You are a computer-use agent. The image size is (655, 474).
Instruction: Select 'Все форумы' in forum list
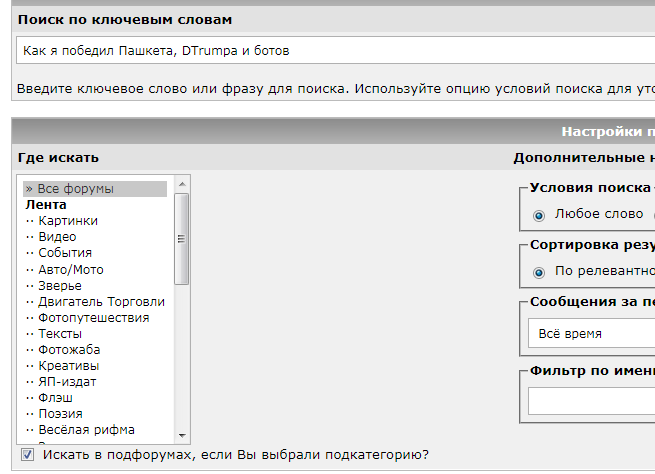pyautogui.click(x=95, y=189)
